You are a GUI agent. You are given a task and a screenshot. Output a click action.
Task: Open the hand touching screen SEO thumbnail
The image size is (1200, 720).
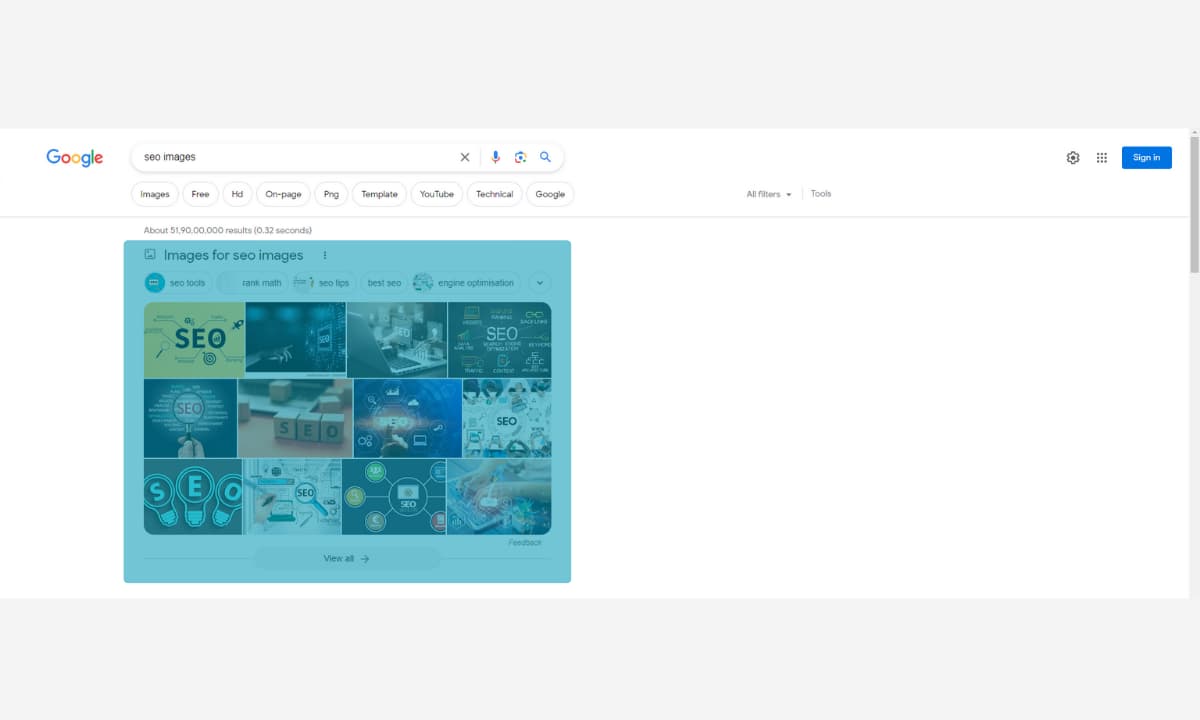click(296, 340)
